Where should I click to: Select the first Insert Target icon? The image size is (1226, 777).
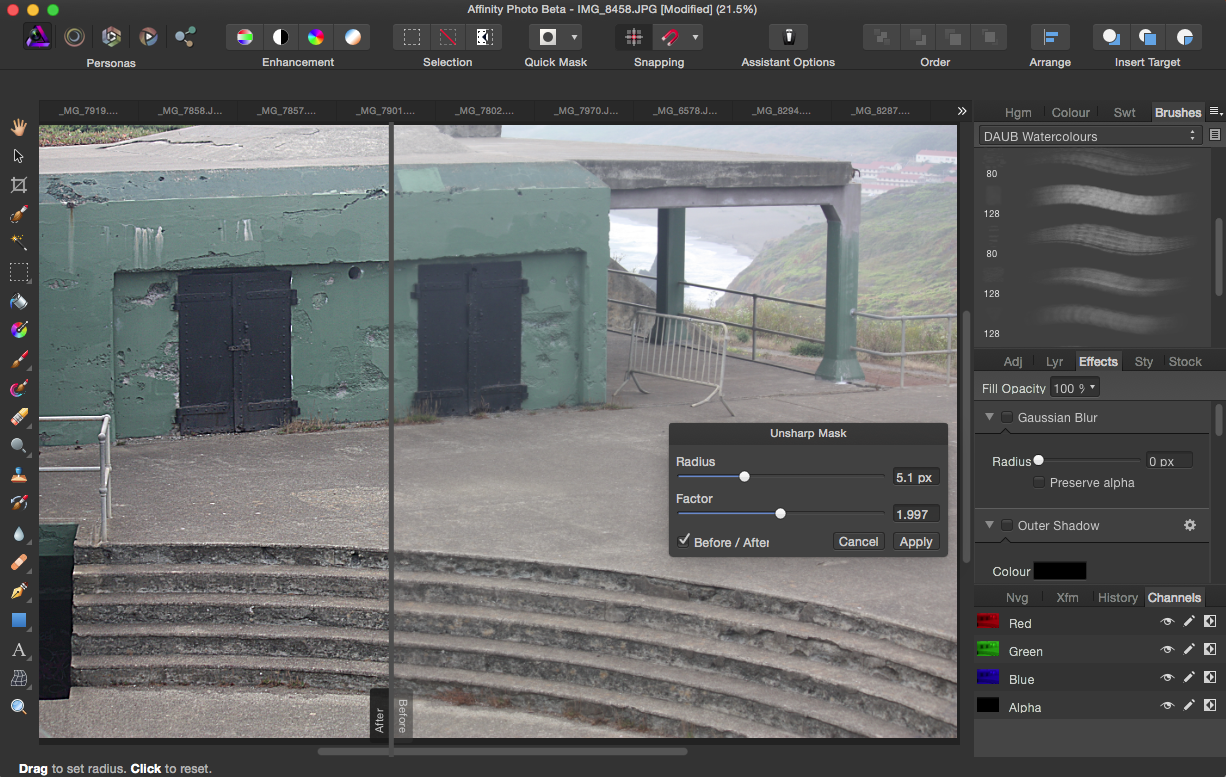tap(1111, 37)
